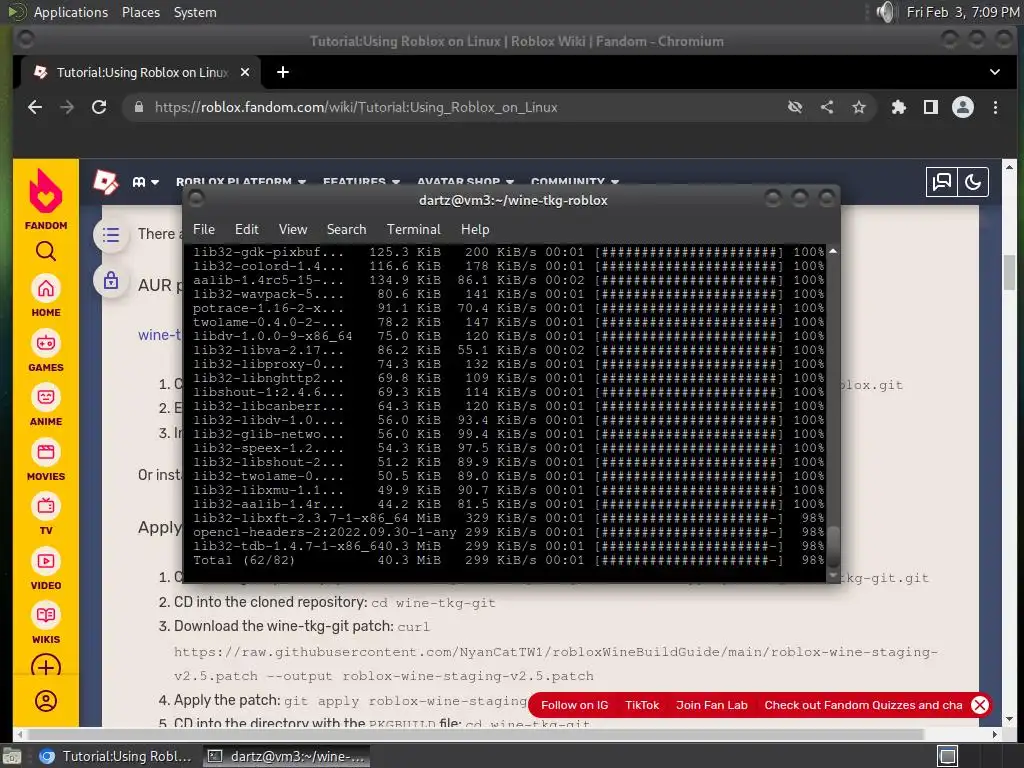Follow on IG link
Screen dimensions: 1024x768
(x=575, y=705)
